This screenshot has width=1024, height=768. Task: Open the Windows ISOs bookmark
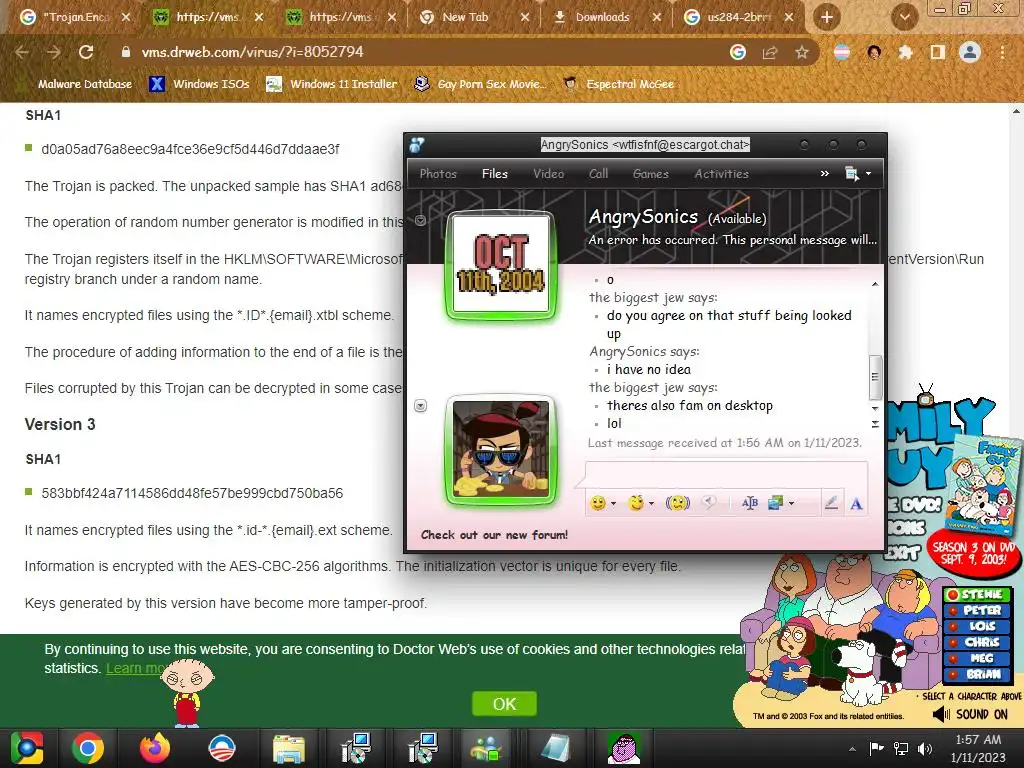coord(200,84)
